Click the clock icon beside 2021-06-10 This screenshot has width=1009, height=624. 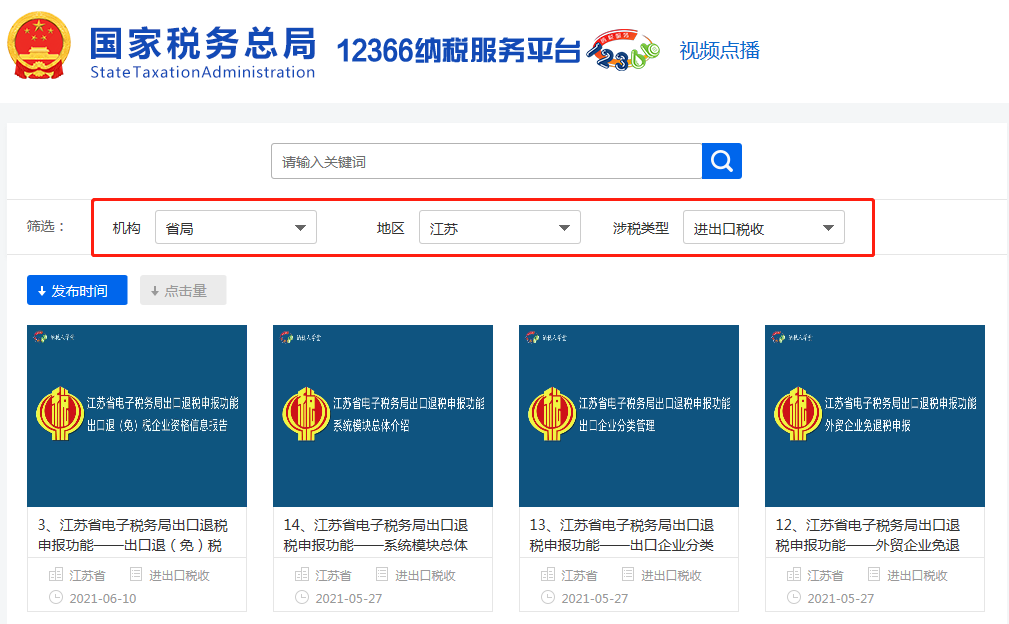(x=56, y=597)
